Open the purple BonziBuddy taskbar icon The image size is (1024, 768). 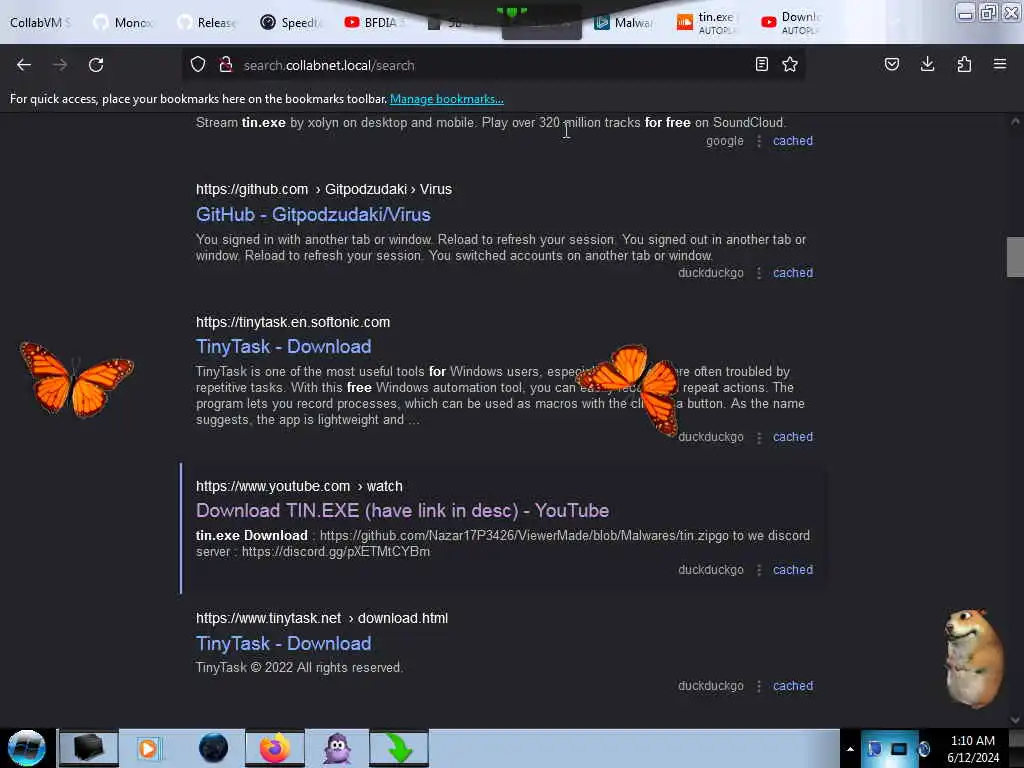(x=338, y=748)
